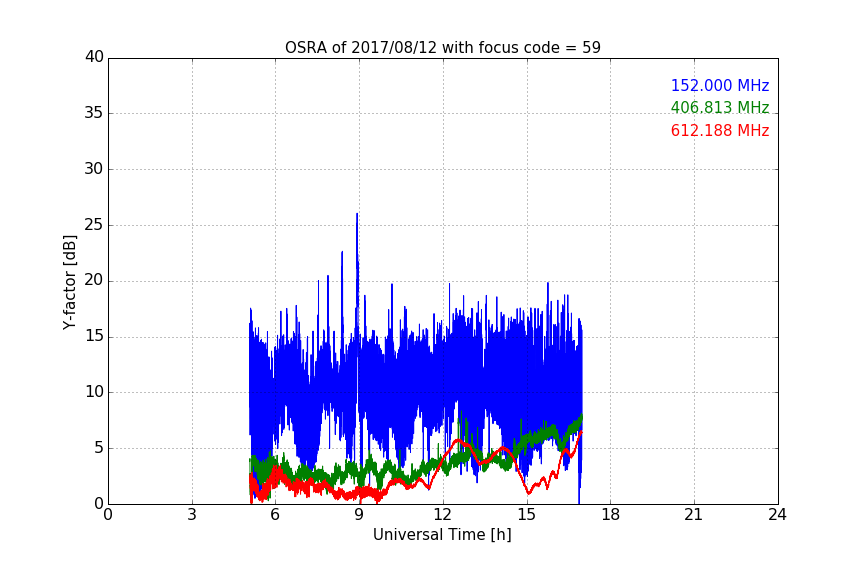The width and height of the screenshot is (864, 576).
Task: Select the green '406.813 MHz' legend label
Action: [720, 107]
